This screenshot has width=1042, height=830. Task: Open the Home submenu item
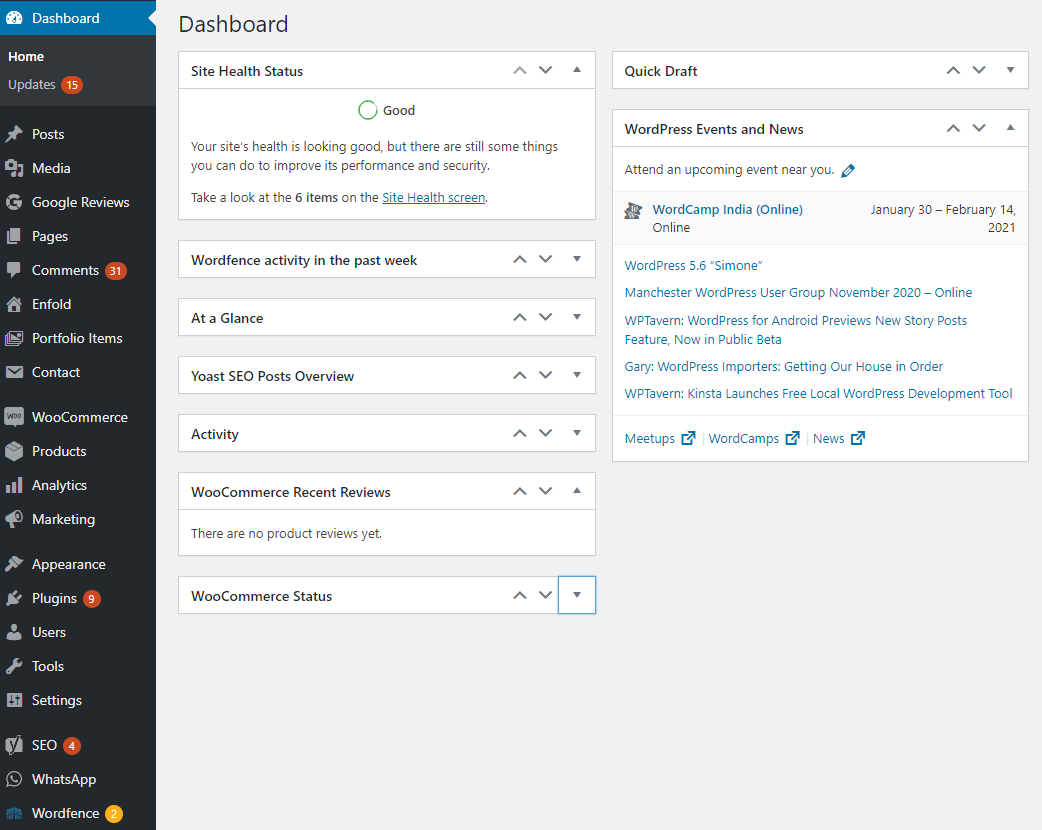click(x=26, y=56)
